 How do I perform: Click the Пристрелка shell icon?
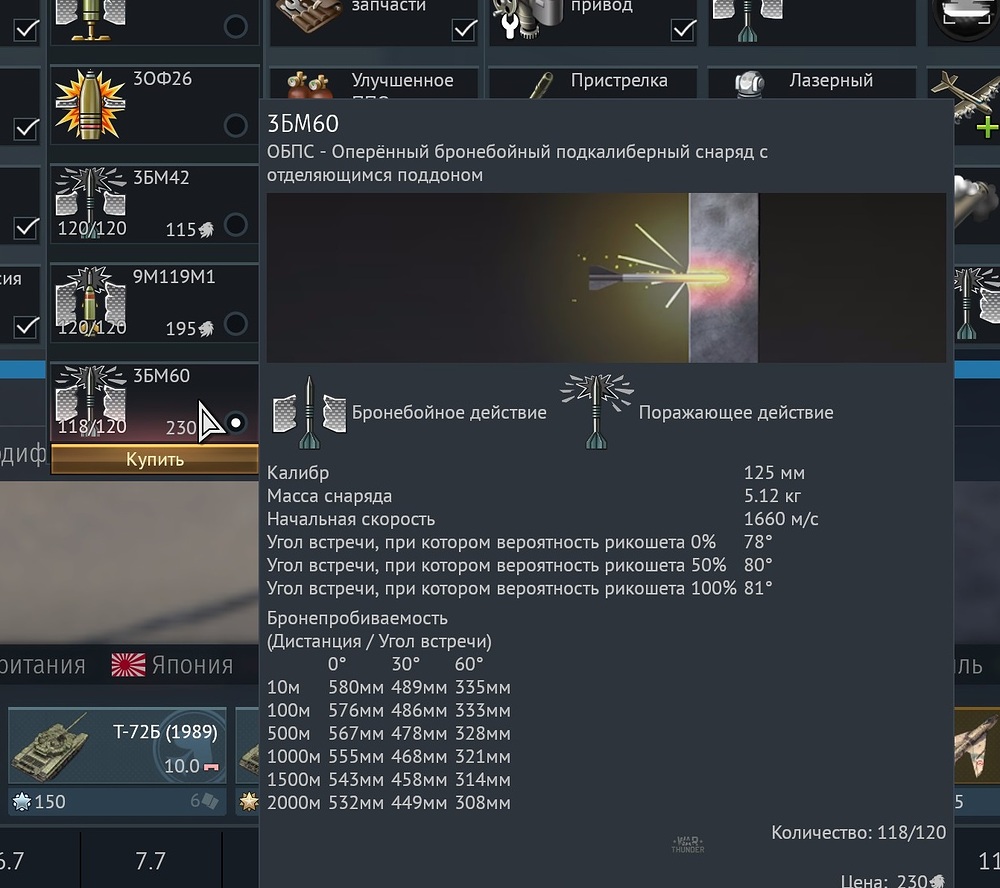point(542,85)
